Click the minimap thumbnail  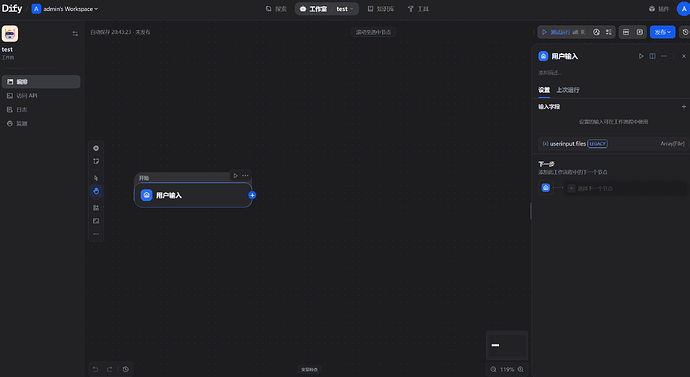tap(507, 345)
